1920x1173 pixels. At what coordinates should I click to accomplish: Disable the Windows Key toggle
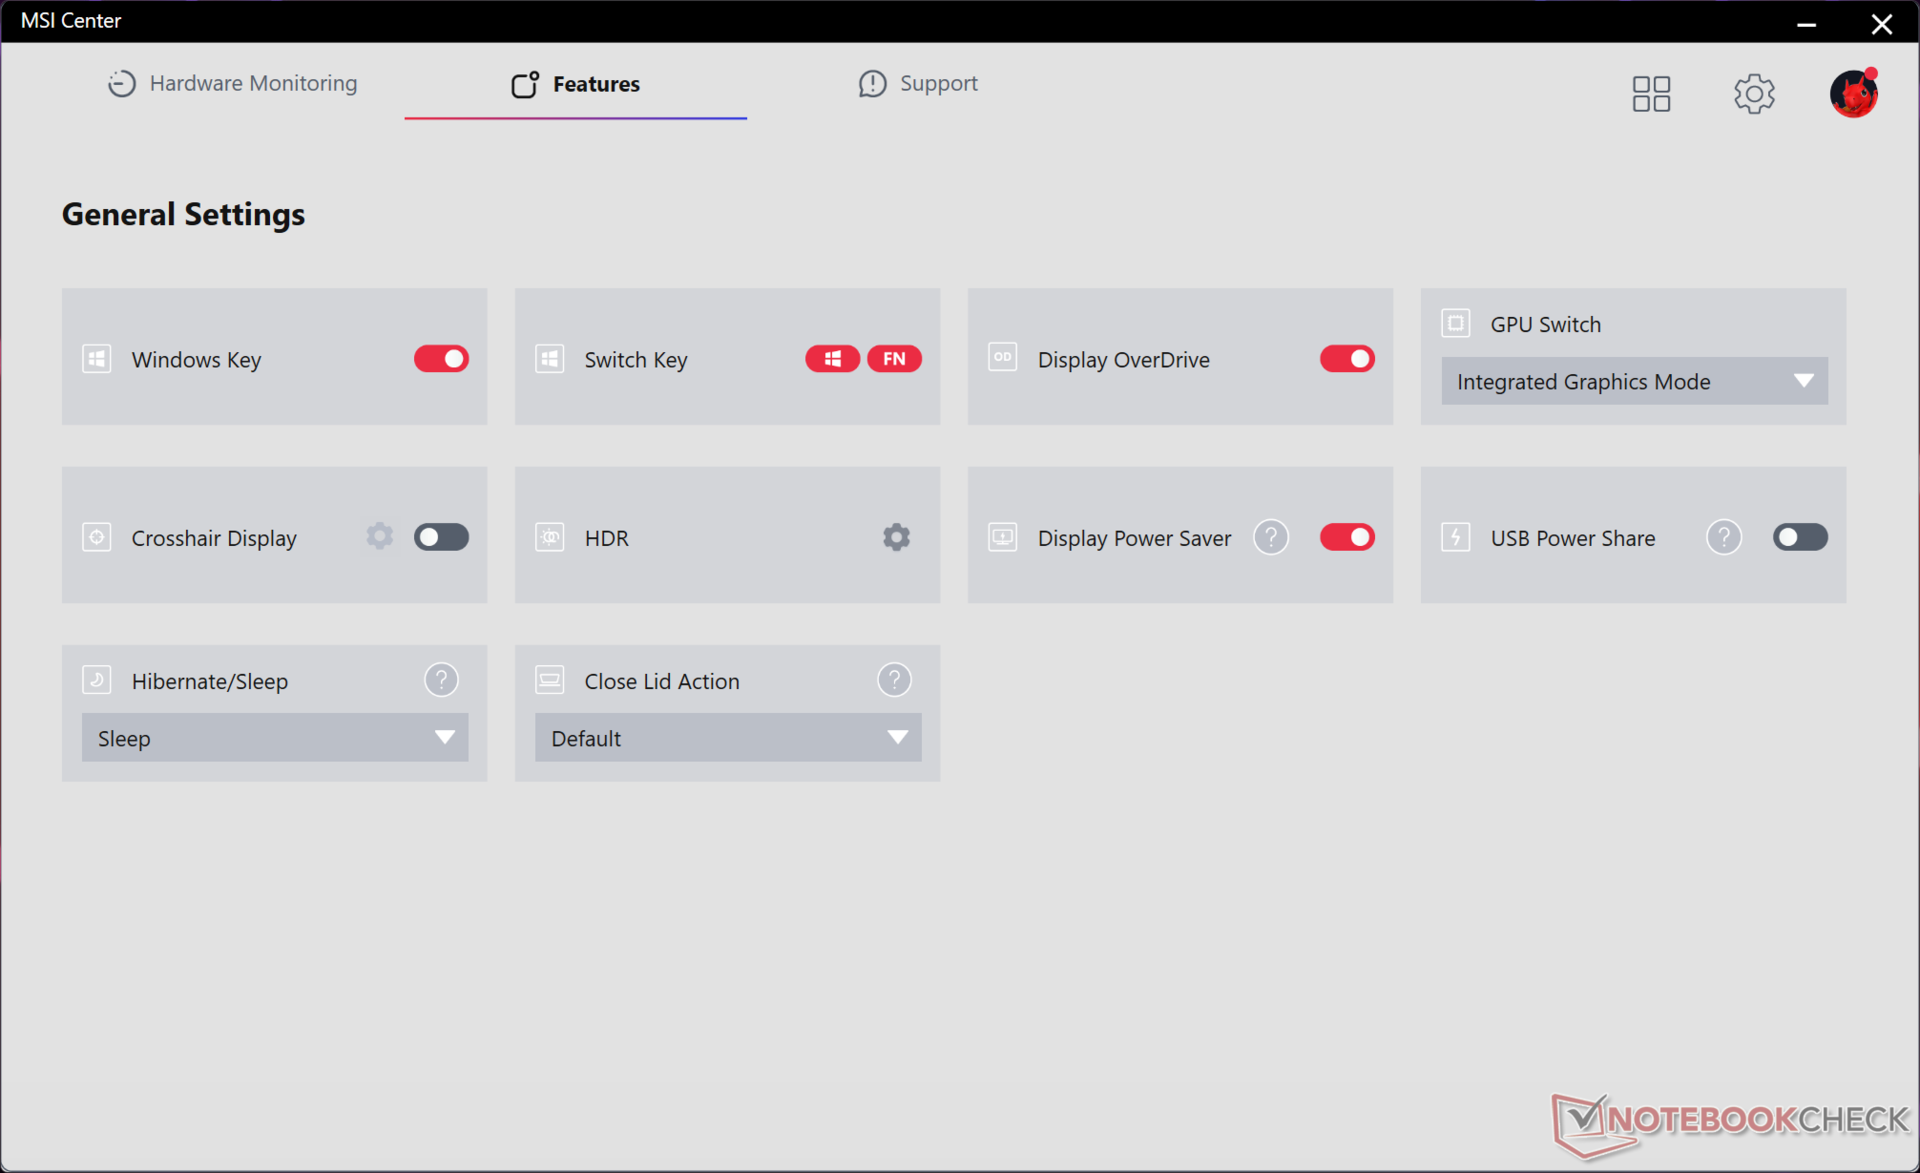click(x=441, y=359)
